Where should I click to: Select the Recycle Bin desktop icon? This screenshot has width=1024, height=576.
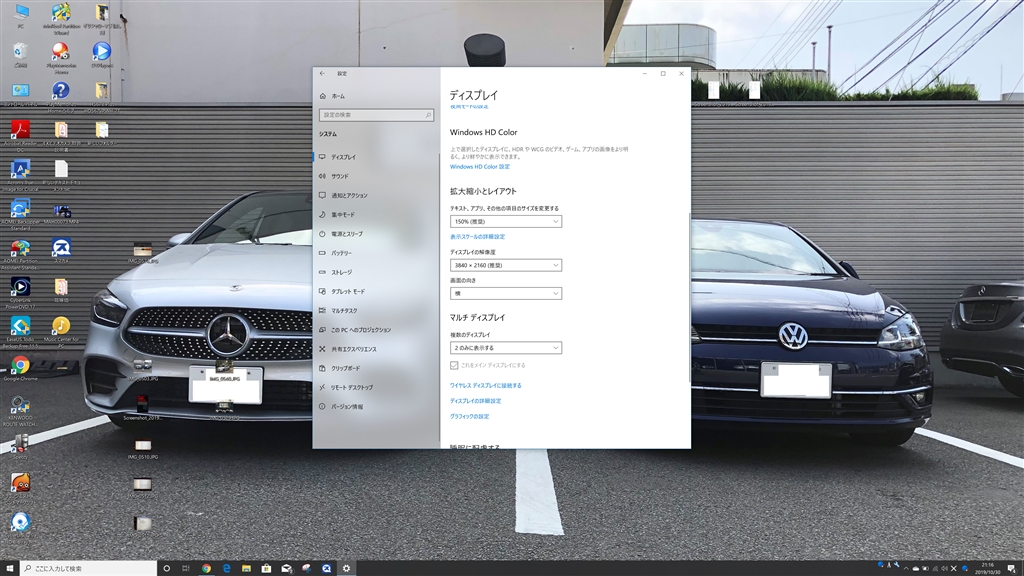(20, 55)
